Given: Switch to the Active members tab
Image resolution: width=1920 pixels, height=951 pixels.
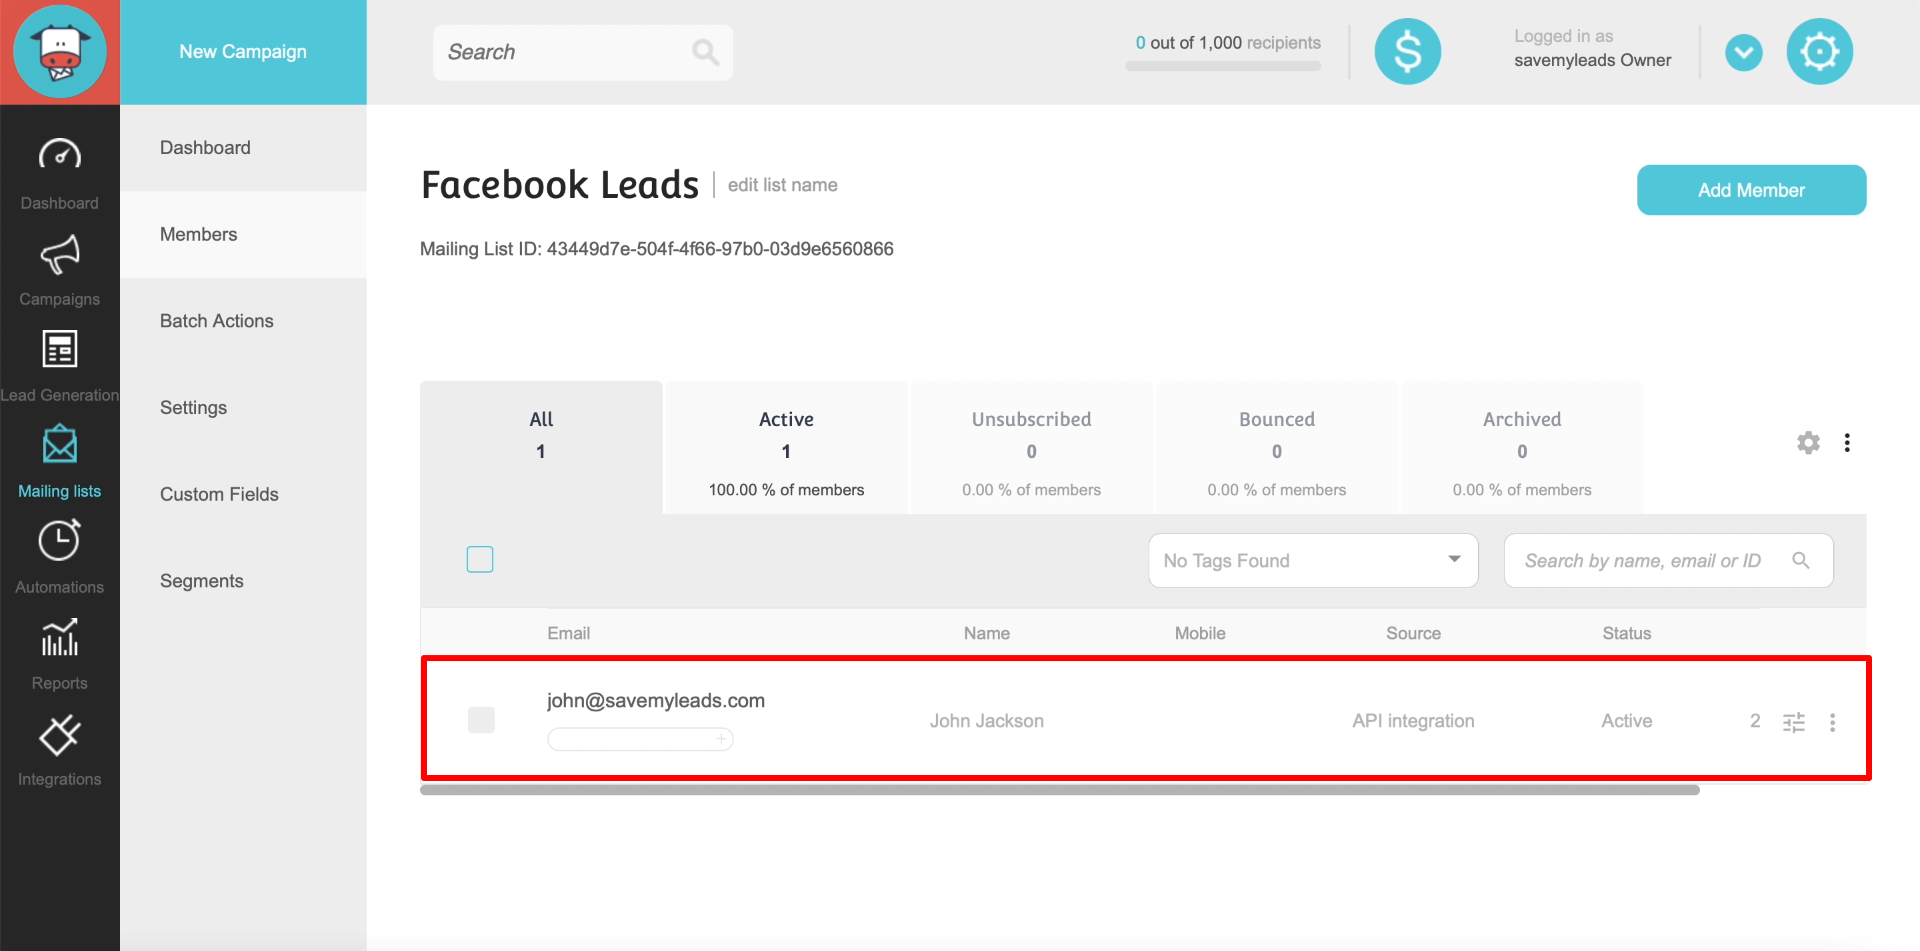Looking at the screenshot, I should [786, 447].
